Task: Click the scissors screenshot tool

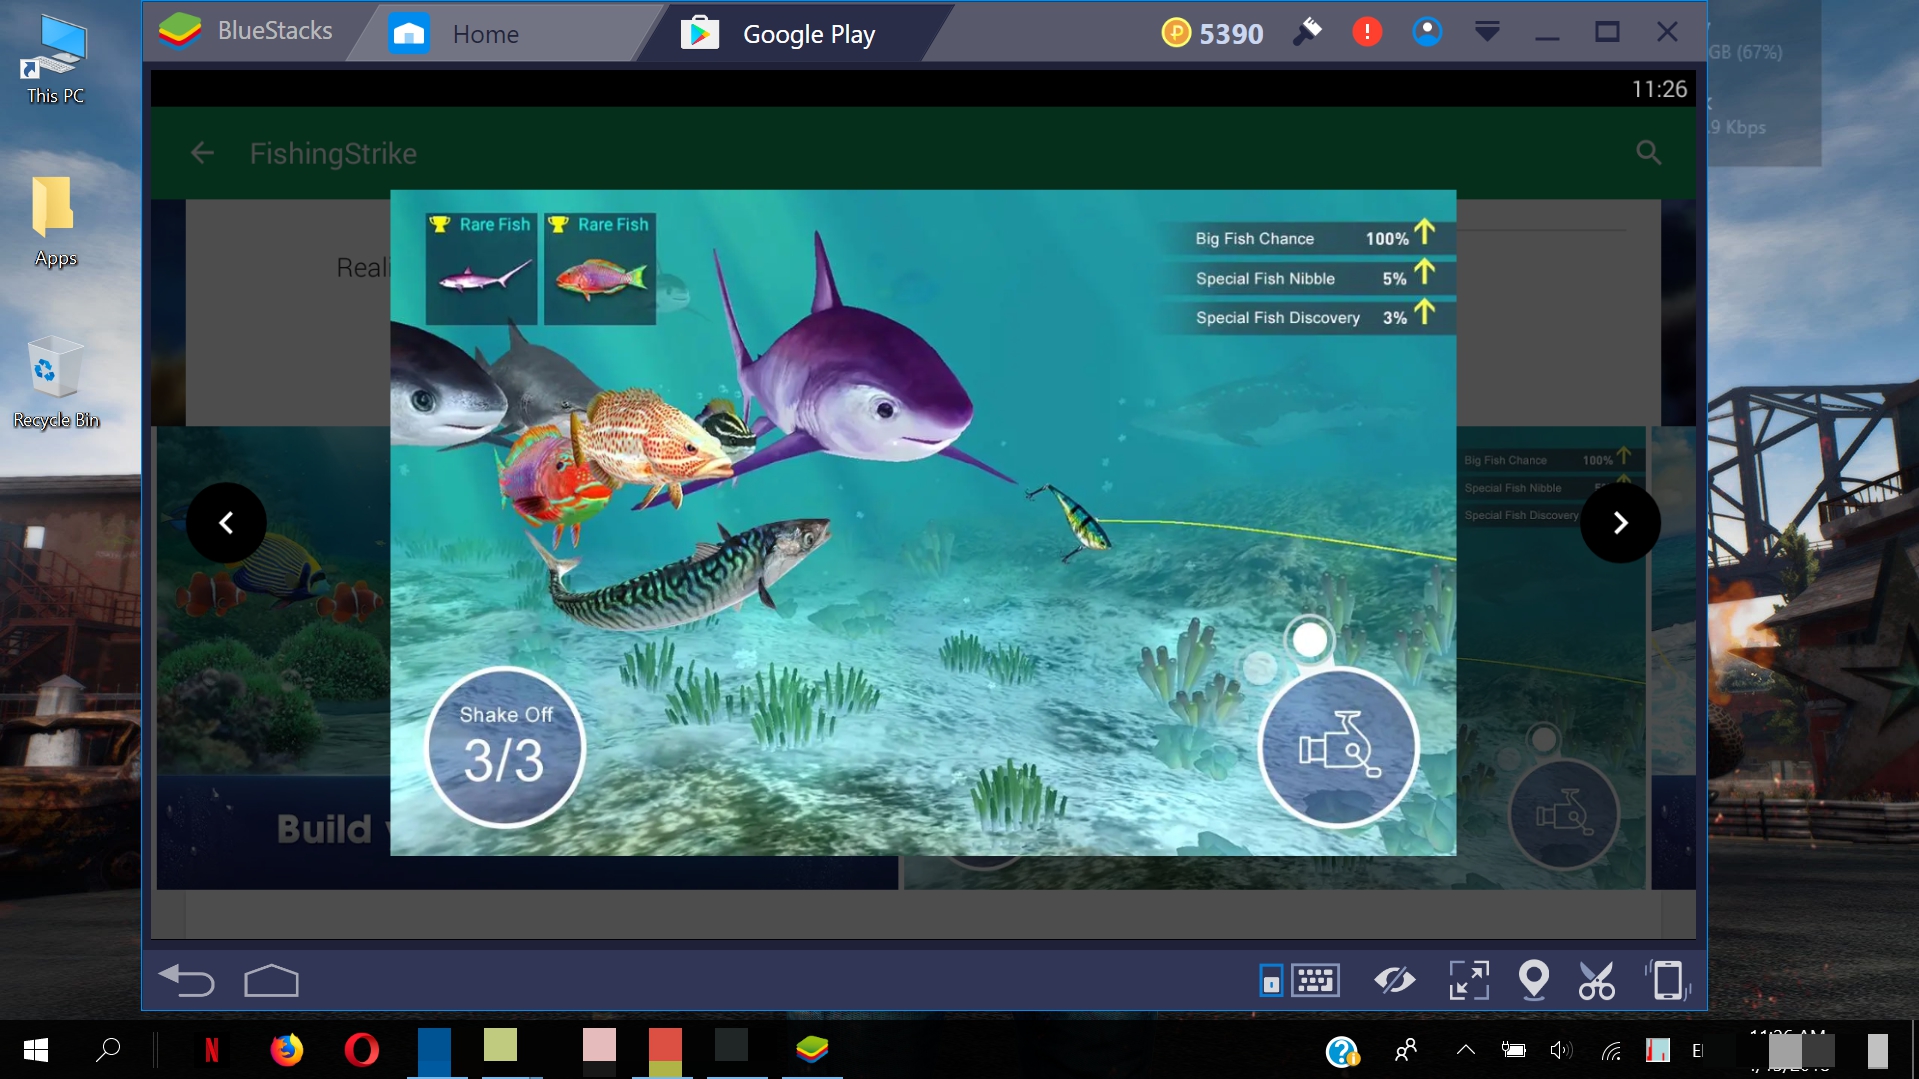Action: tap(1596, 980)
